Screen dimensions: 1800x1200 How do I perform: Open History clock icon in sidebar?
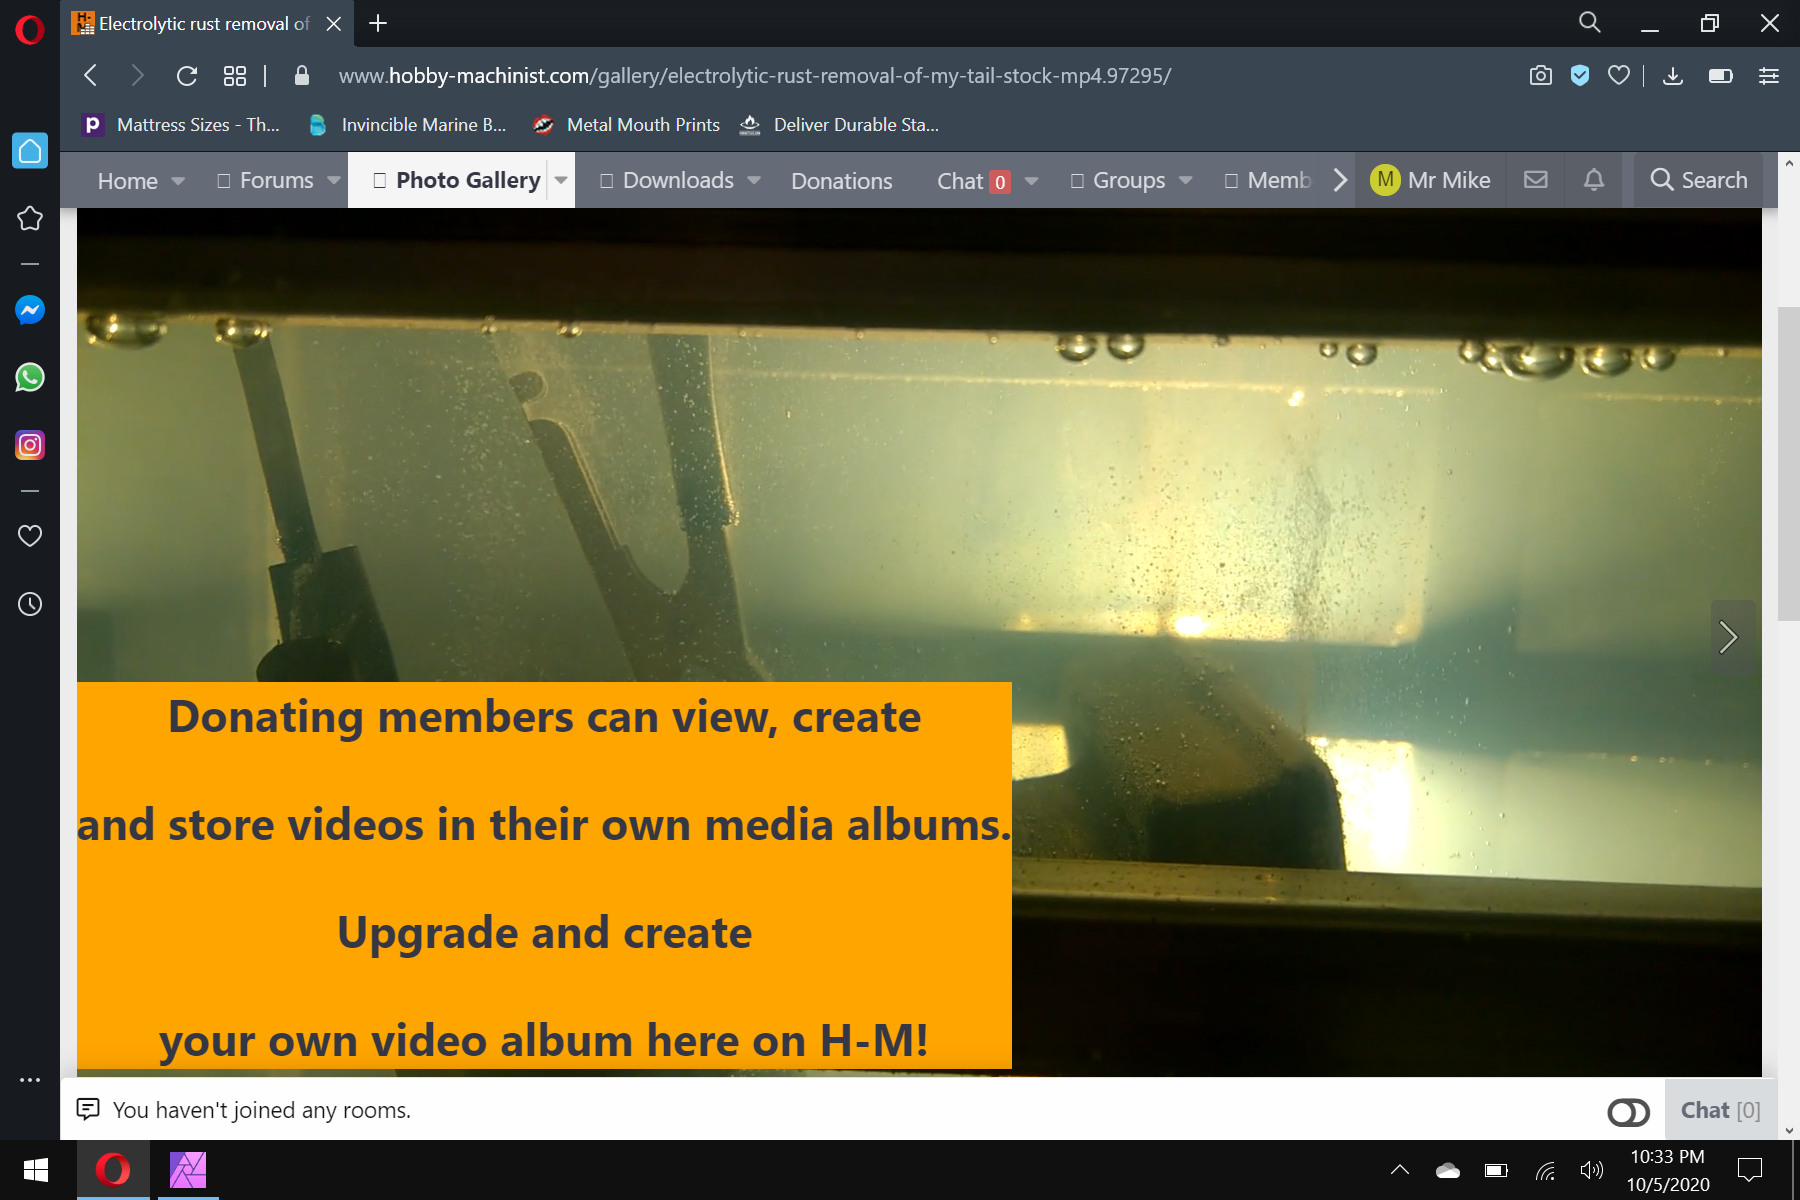tap(30, 604)
